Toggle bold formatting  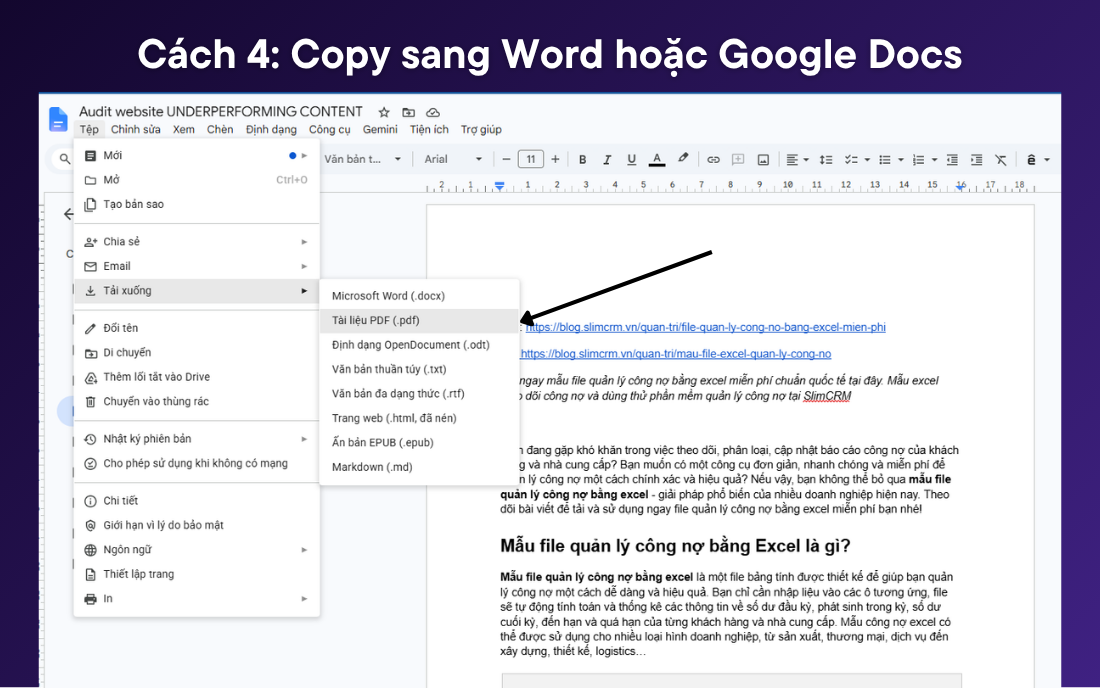click(x=582, y=159)
